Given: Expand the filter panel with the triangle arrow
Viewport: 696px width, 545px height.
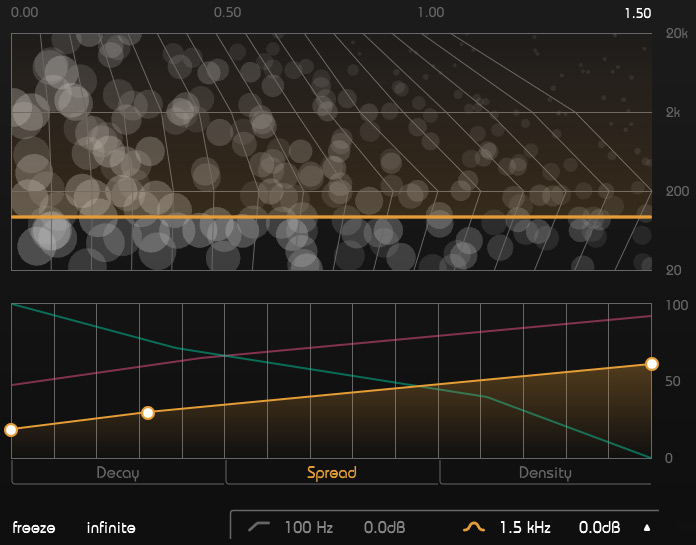Looking at the screenshot, I should [646, 527].
